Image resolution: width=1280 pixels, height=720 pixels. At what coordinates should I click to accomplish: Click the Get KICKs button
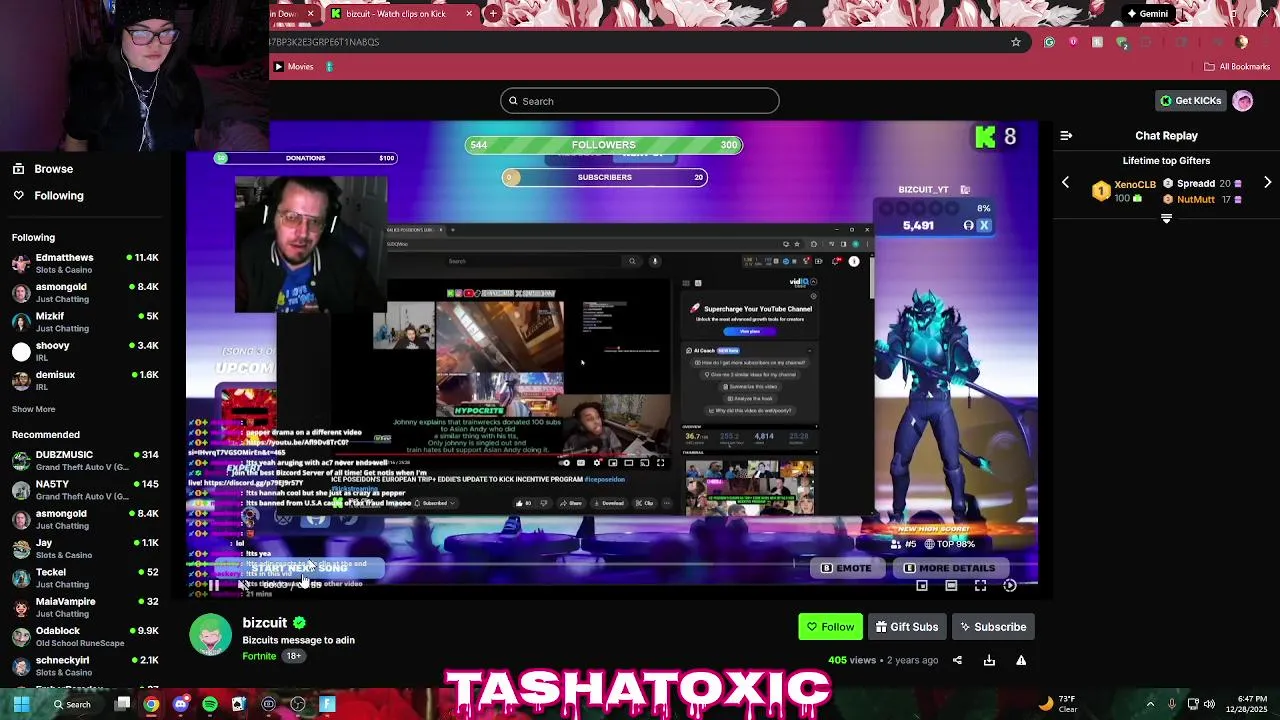(1190, 101)
